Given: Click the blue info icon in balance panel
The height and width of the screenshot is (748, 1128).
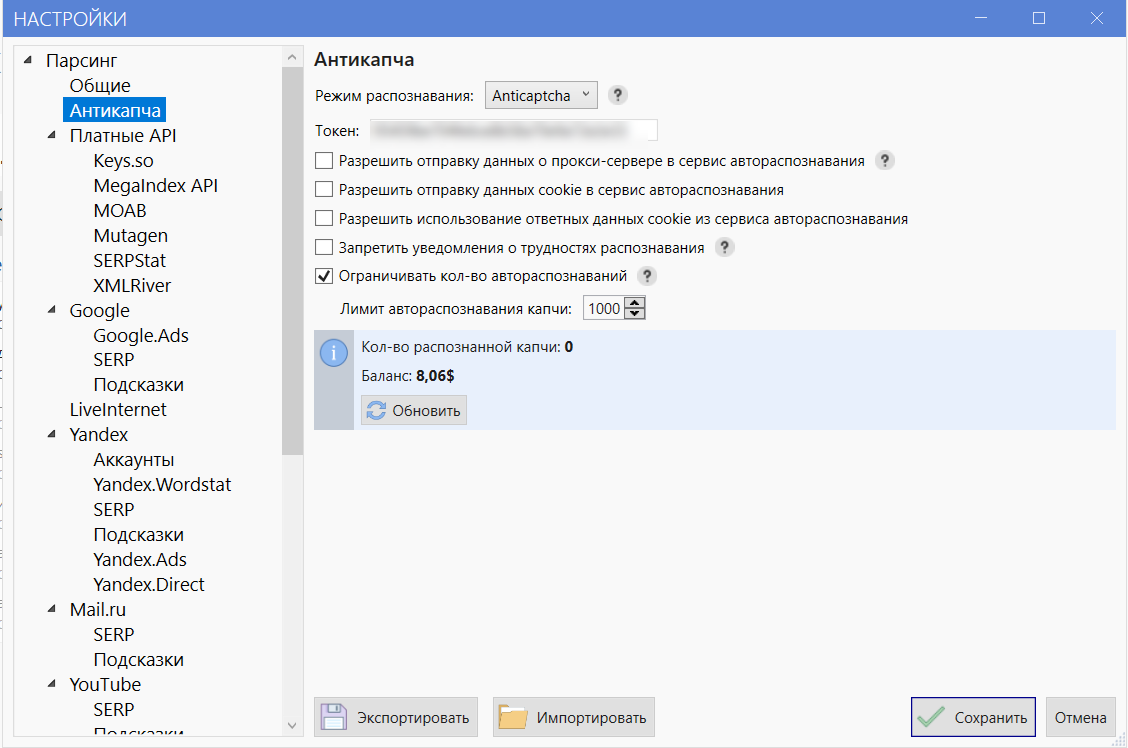Looking at the screenshot, I should click(x=334, y=353).
